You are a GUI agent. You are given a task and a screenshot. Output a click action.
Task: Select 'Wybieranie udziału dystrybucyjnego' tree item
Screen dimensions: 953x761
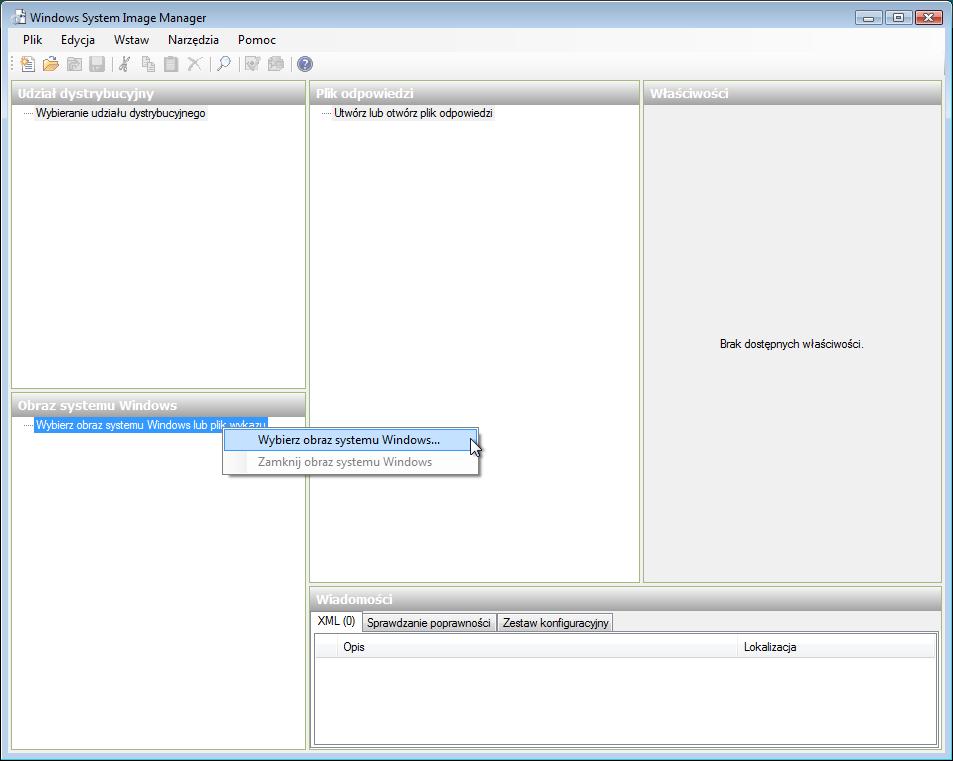click(120, 113)
